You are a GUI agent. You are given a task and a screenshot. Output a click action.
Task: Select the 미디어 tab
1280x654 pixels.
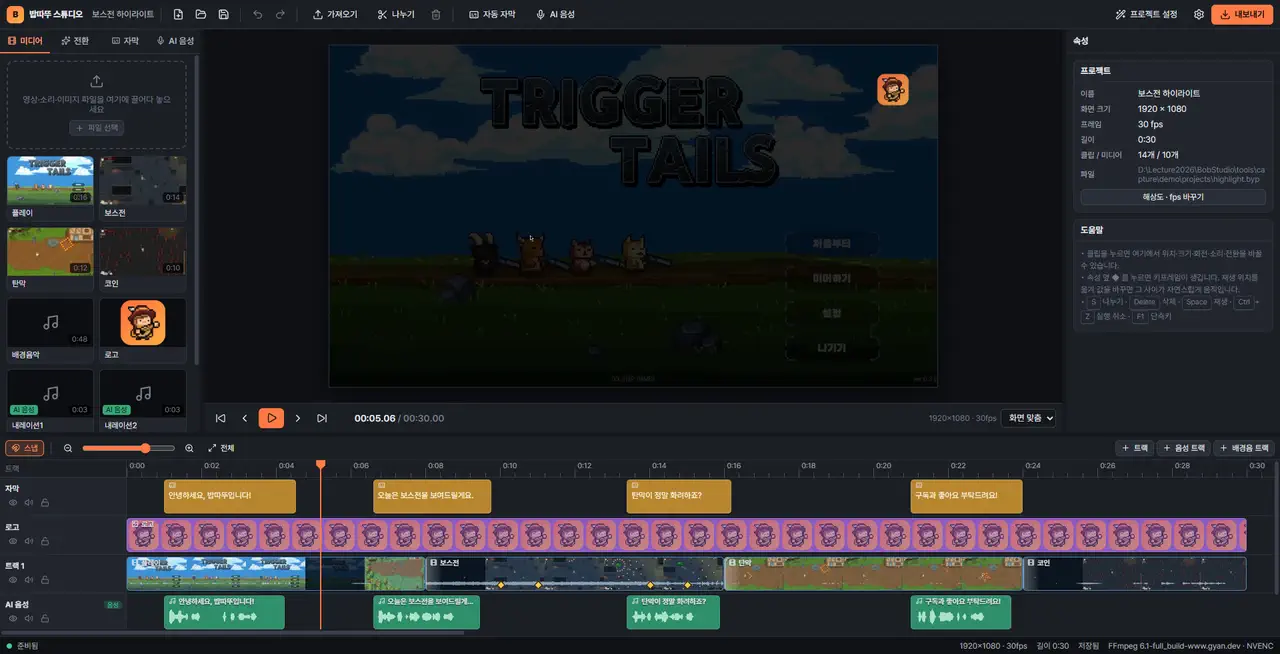tap(25, 41)
